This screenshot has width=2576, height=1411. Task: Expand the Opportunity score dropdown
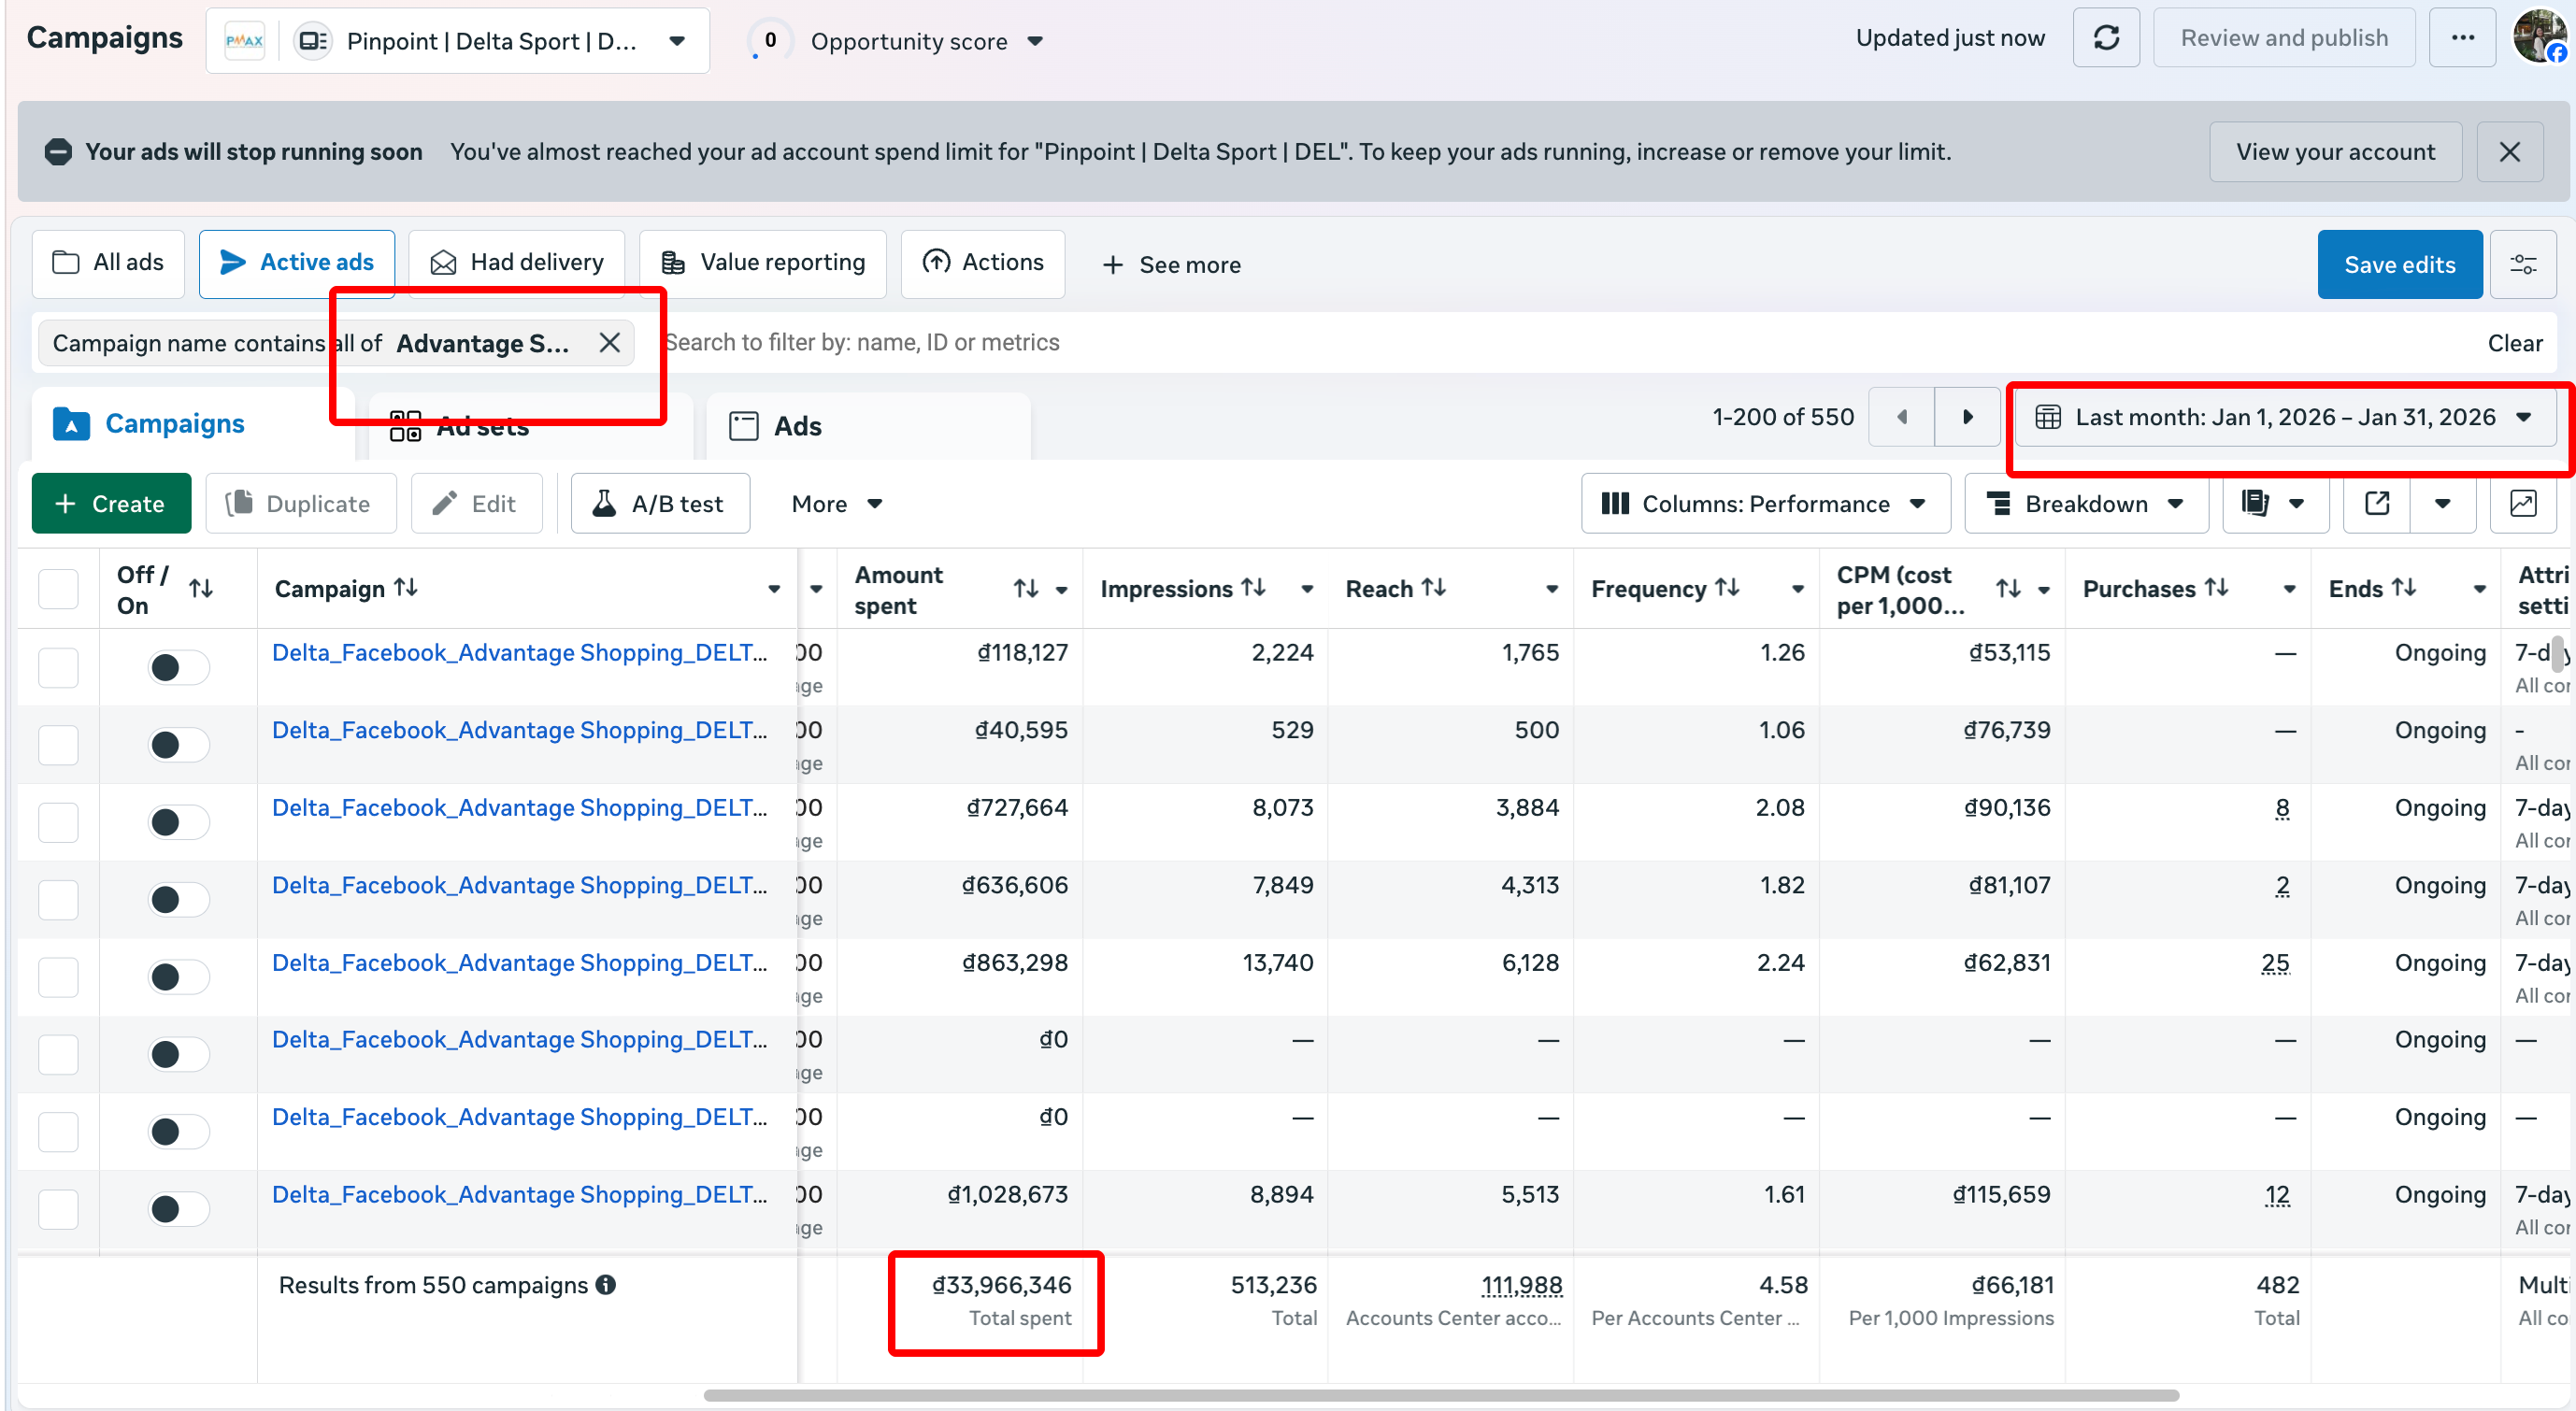pos(1036,41)
